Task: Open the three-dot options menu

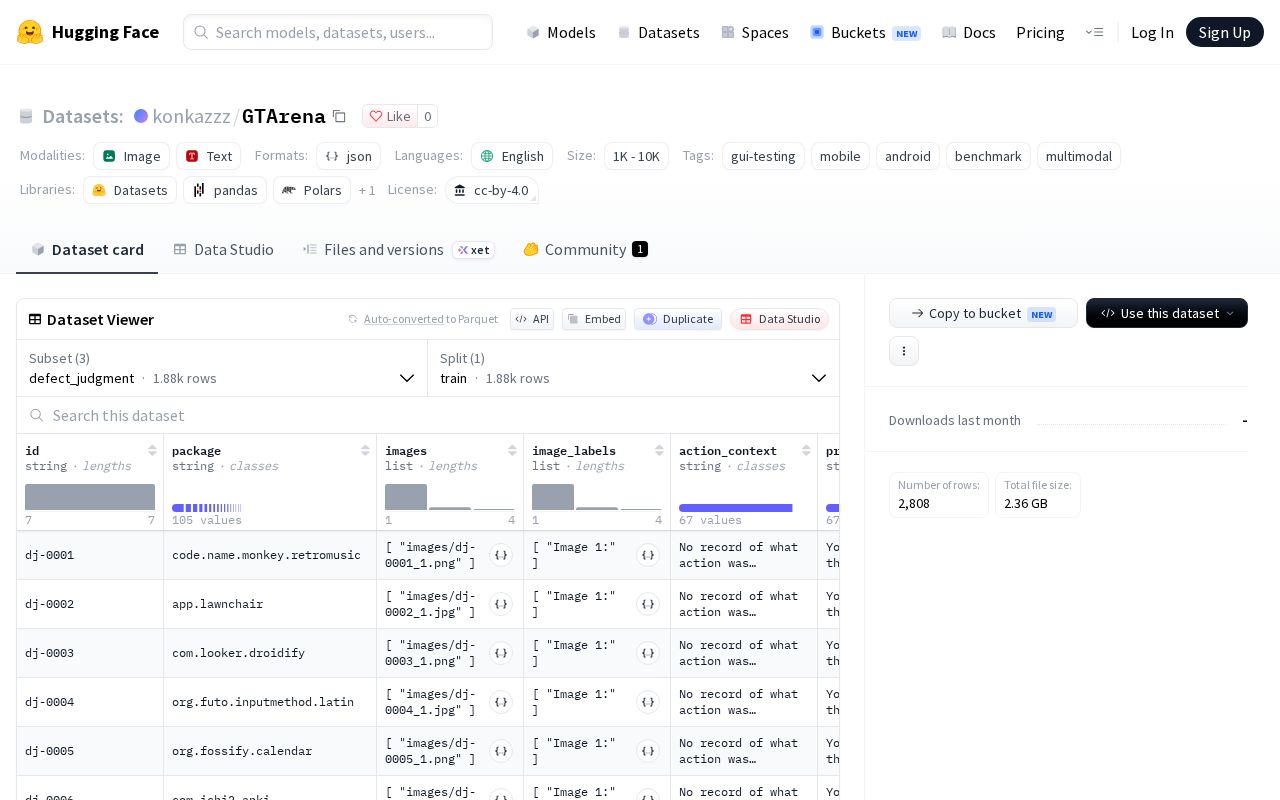Action: click(x=904, y=351)
